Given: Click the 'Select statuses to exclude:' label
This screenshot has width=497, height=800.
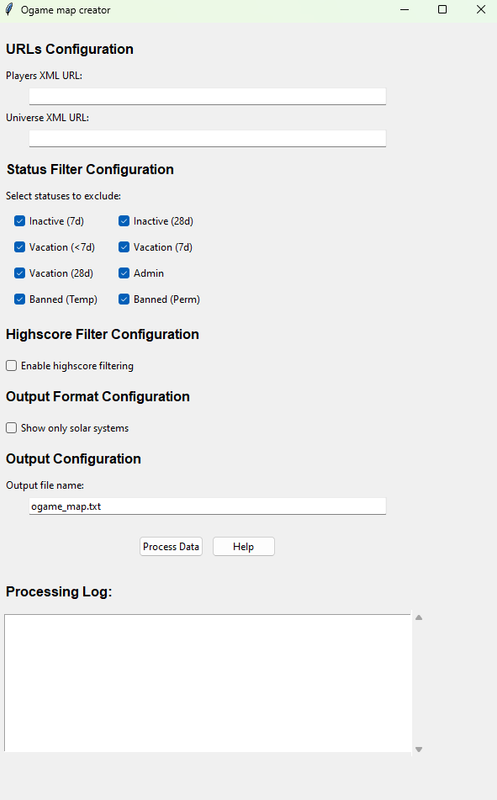Looking at the screenshot, I should (x=63, y=196).
